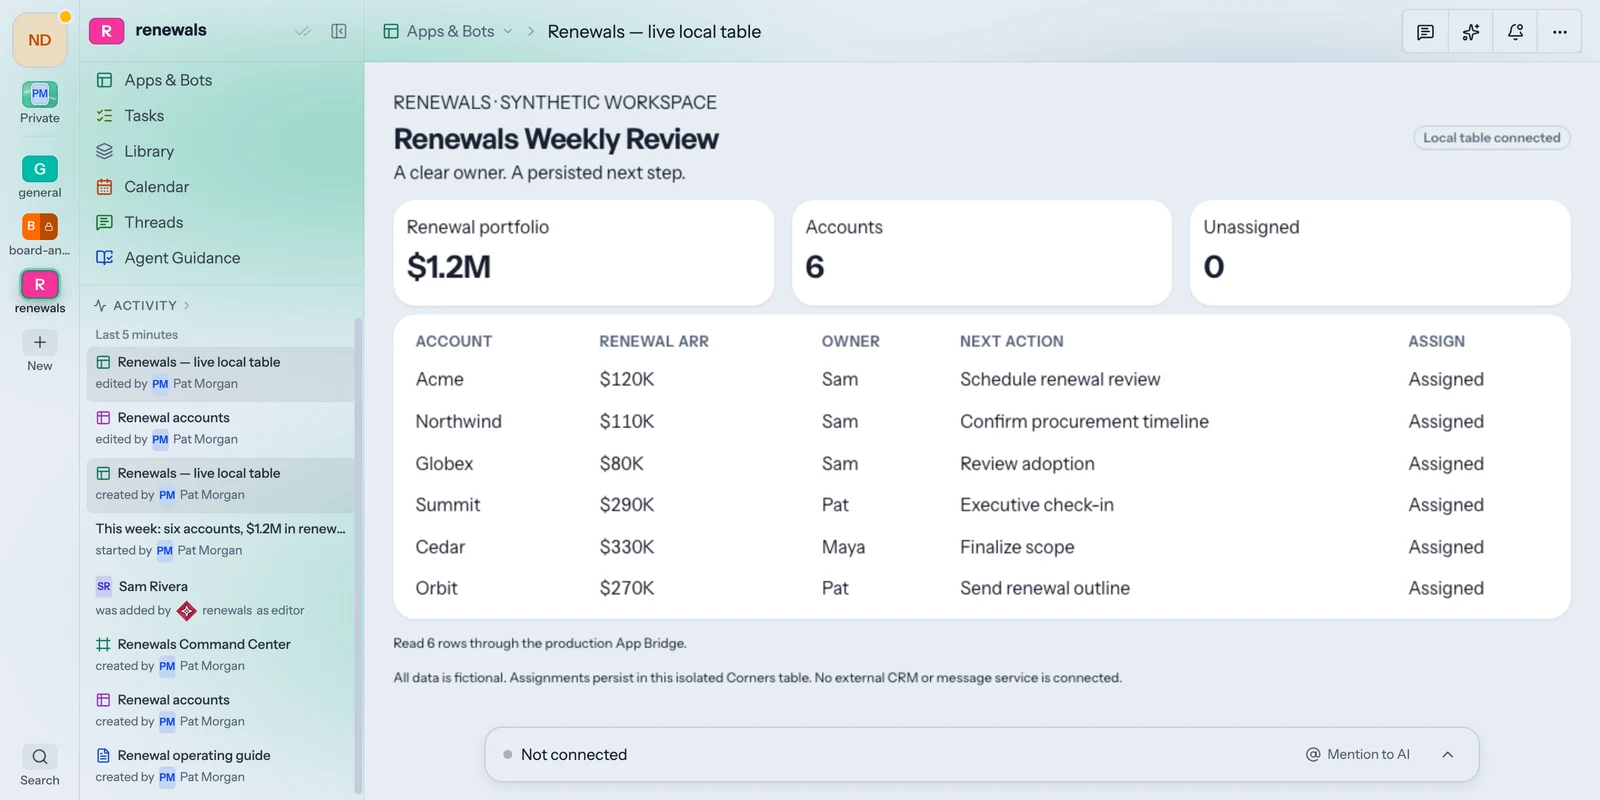Viewport: 1600px width, 800px height.
Task: Click the double-check mark icon beside renewals
Action: coord(303,31)
